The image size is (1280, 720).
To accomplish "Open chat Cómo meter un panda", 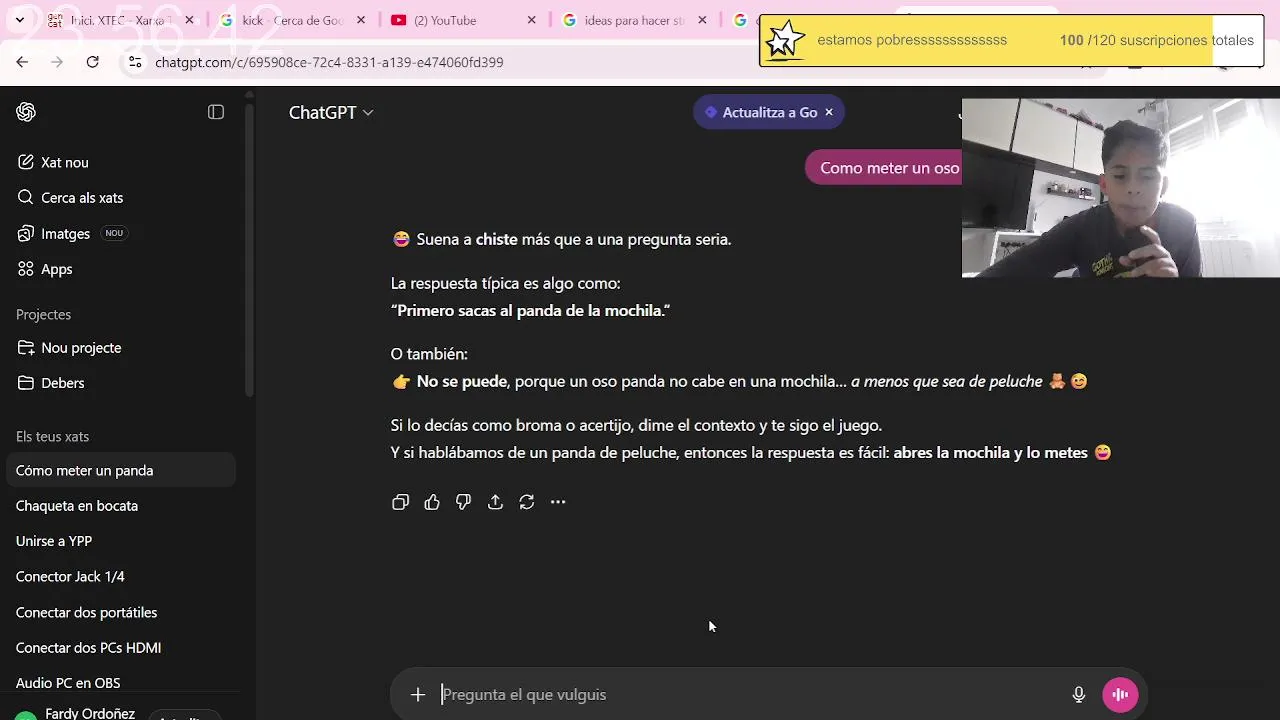I will tap(120, 470).
